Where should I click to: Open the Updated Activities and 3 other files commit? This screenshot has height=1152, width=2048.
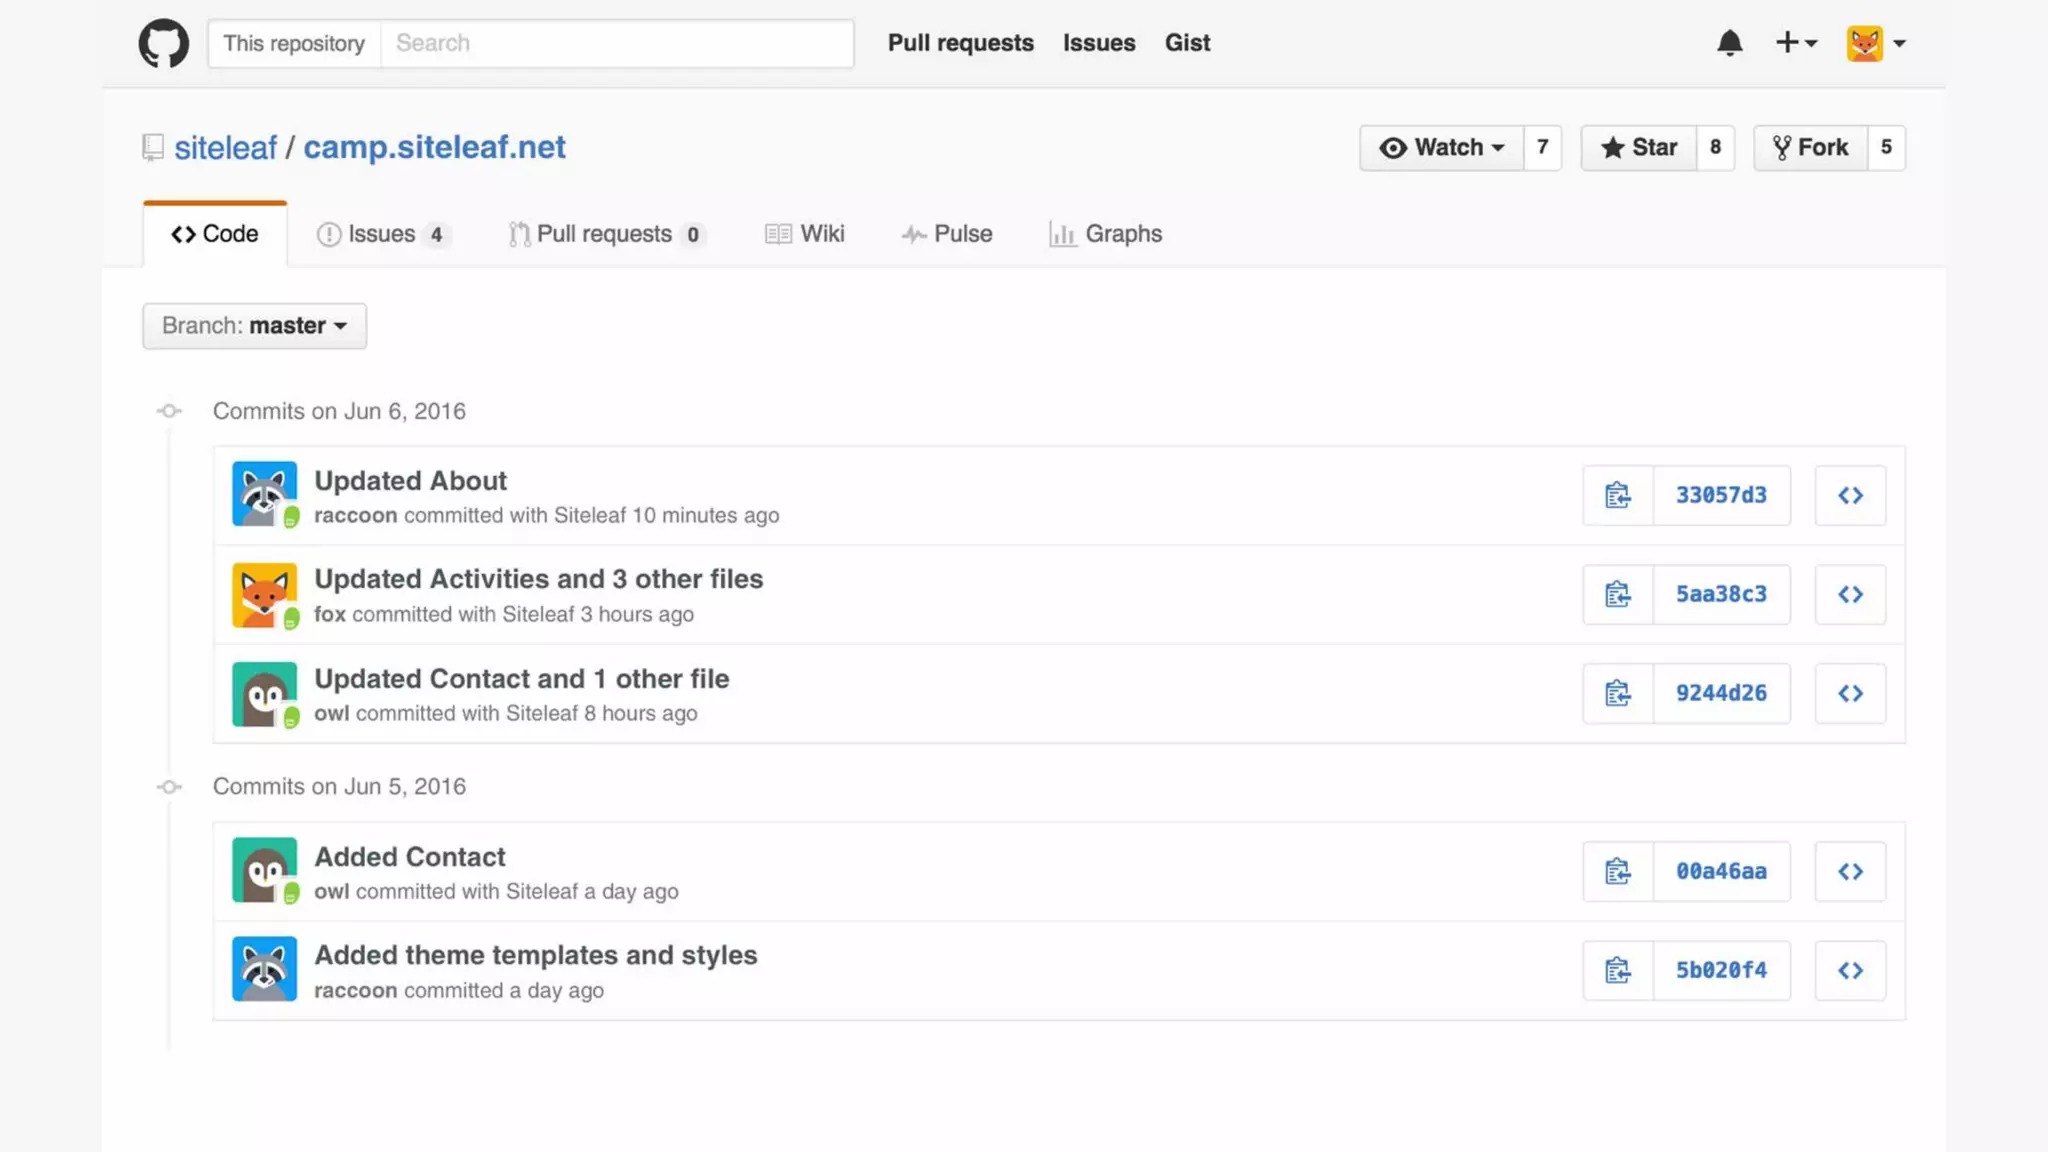pos(538,579)
